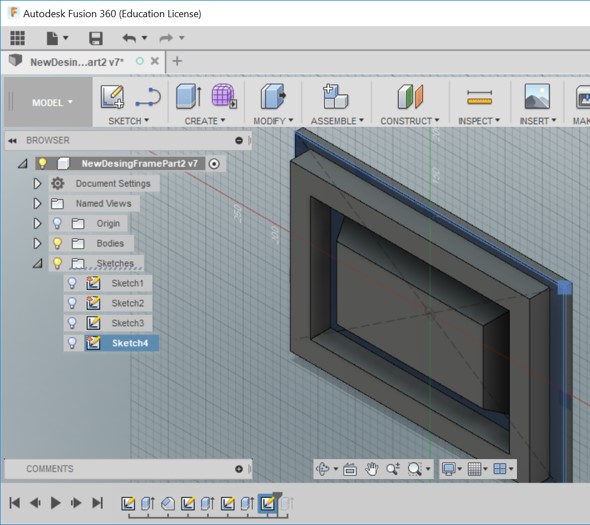Viewport: 590px width, 525px height.
Task: Open the INSPECT menu
Action: point(479,121)
